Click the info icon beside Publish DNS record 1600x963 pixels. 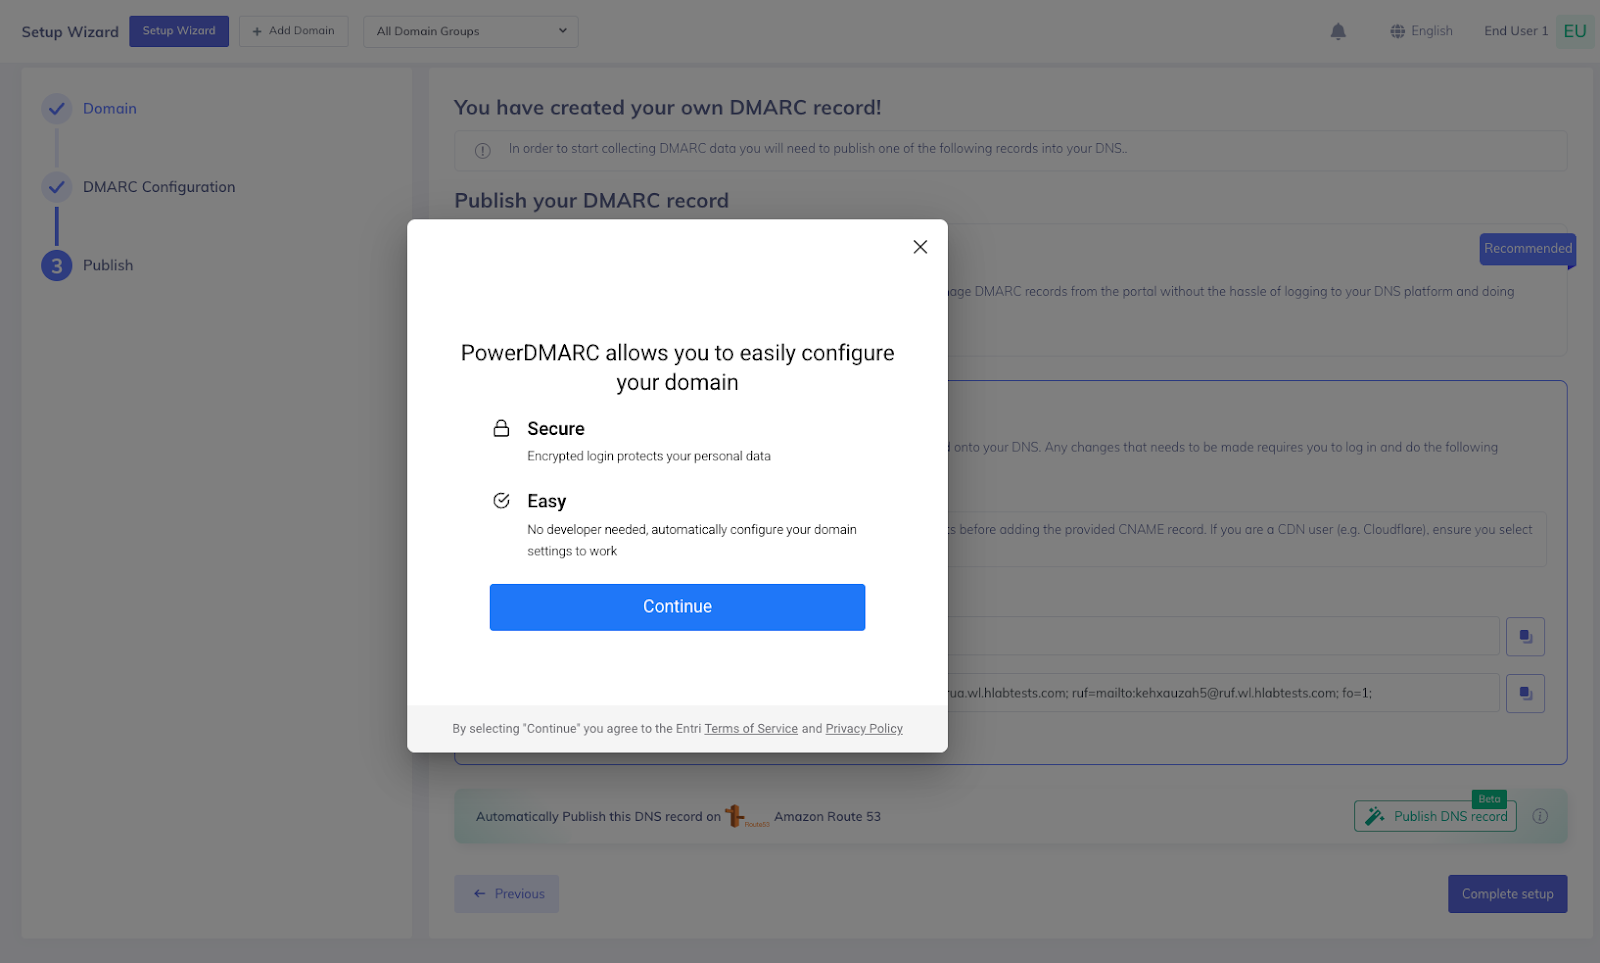click(x=1540, y=816)
